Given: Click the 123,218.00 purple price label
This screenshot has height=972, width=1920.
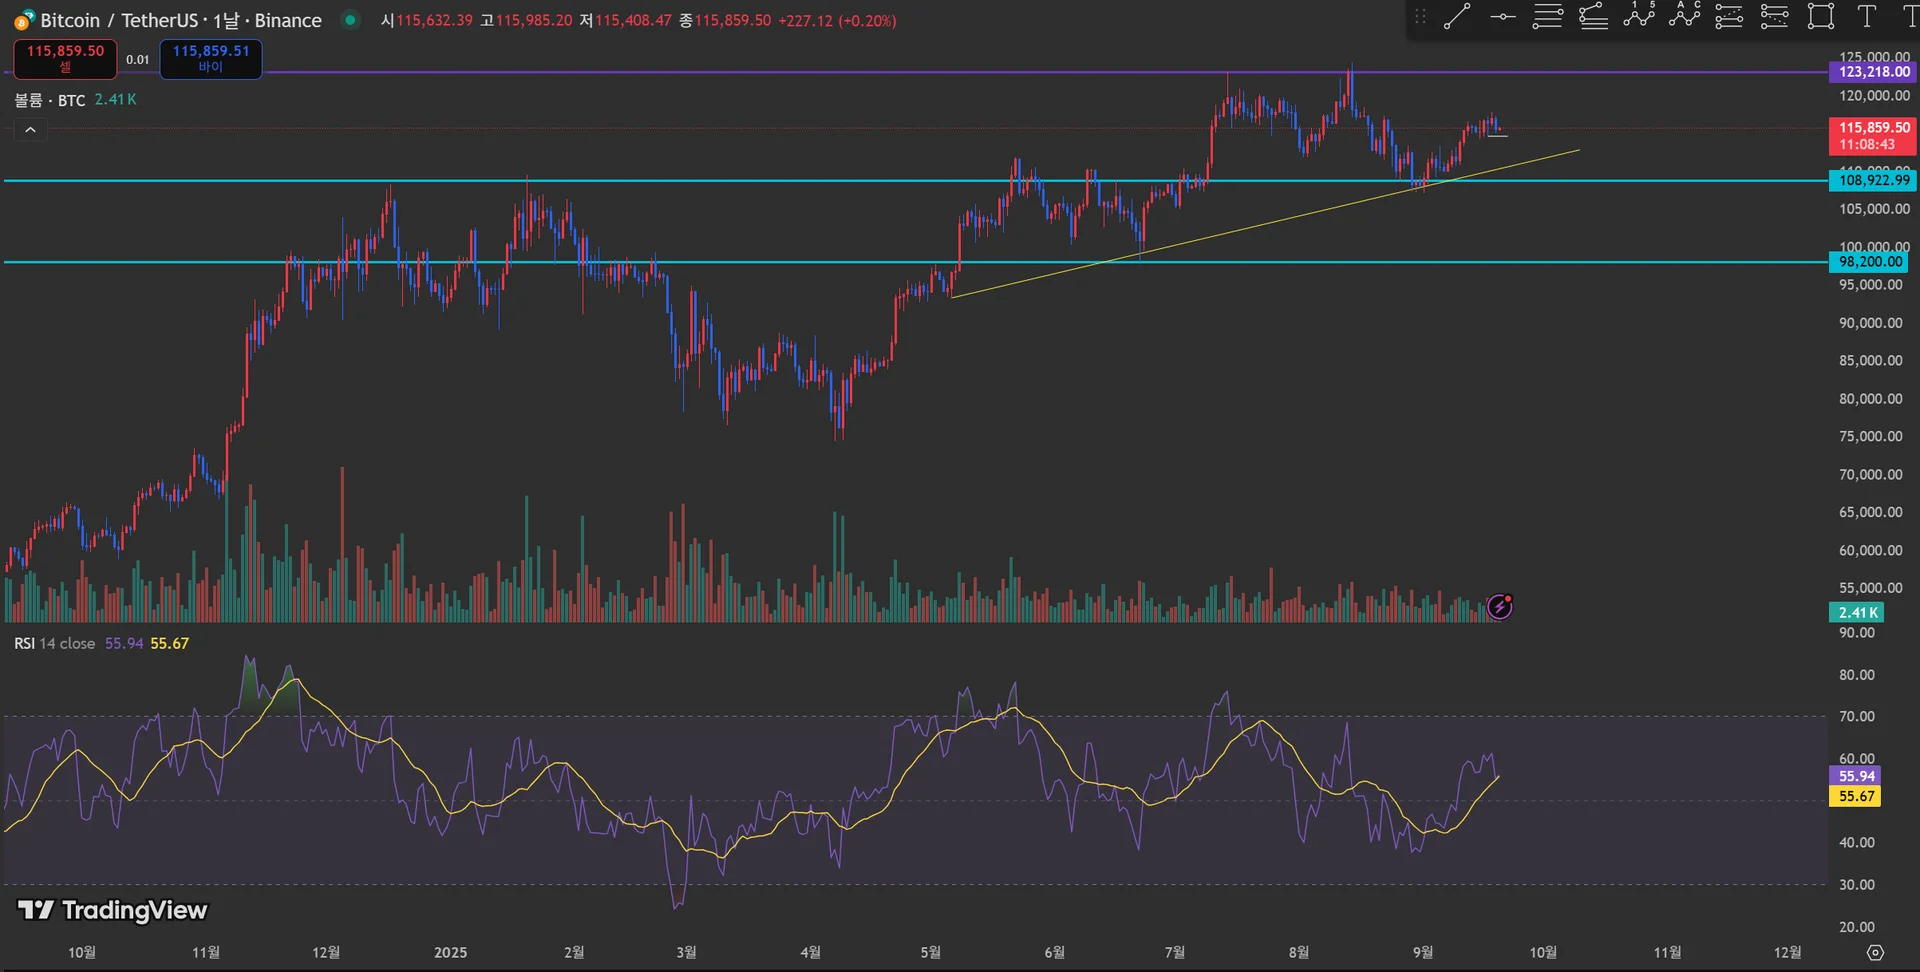Looking at the screenshot, I should (x=1874, y=72).
